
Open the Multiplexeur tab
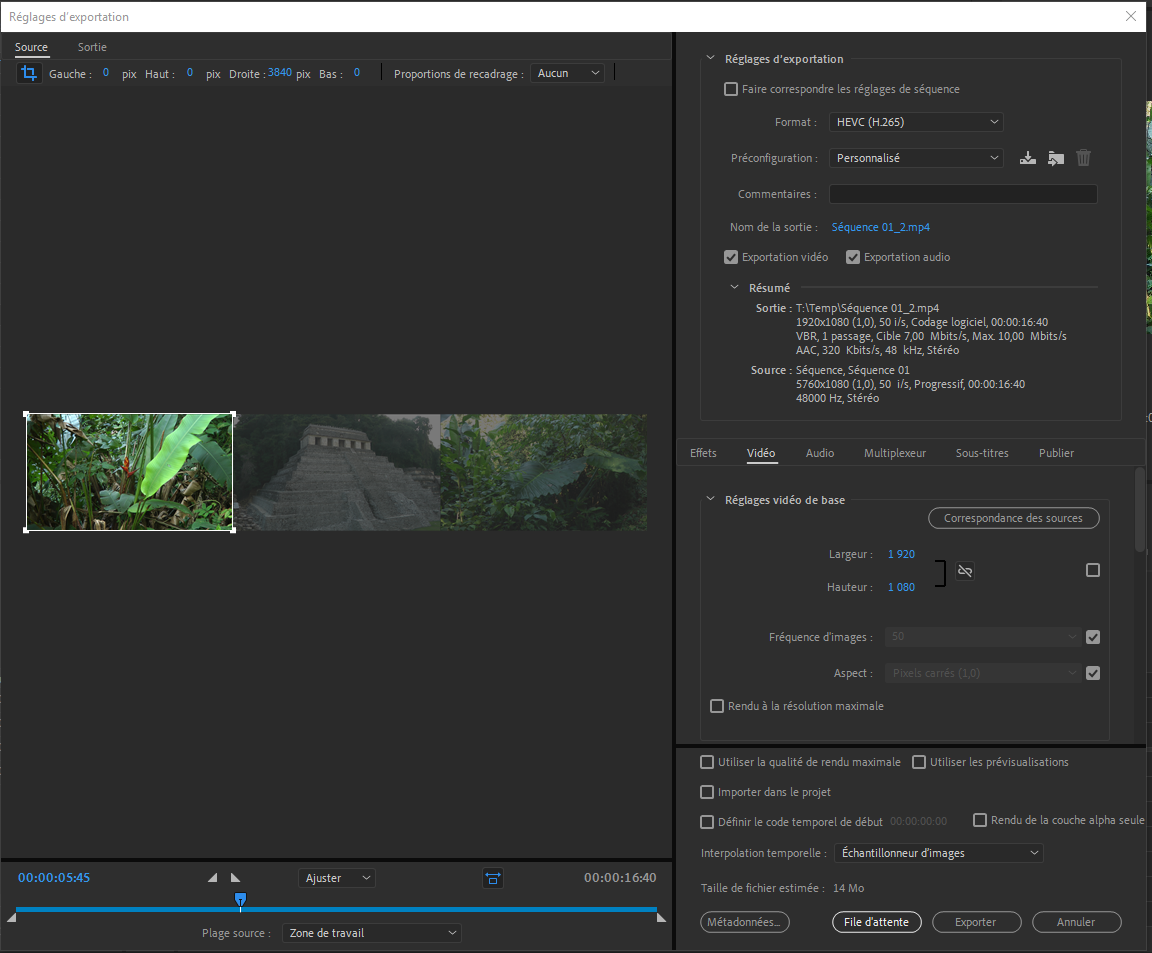(x=895, y=453)
